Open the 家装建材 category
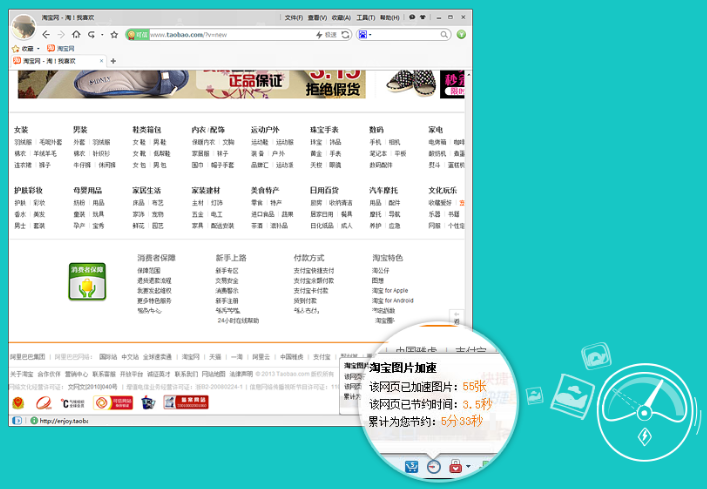 pos(206,190)
